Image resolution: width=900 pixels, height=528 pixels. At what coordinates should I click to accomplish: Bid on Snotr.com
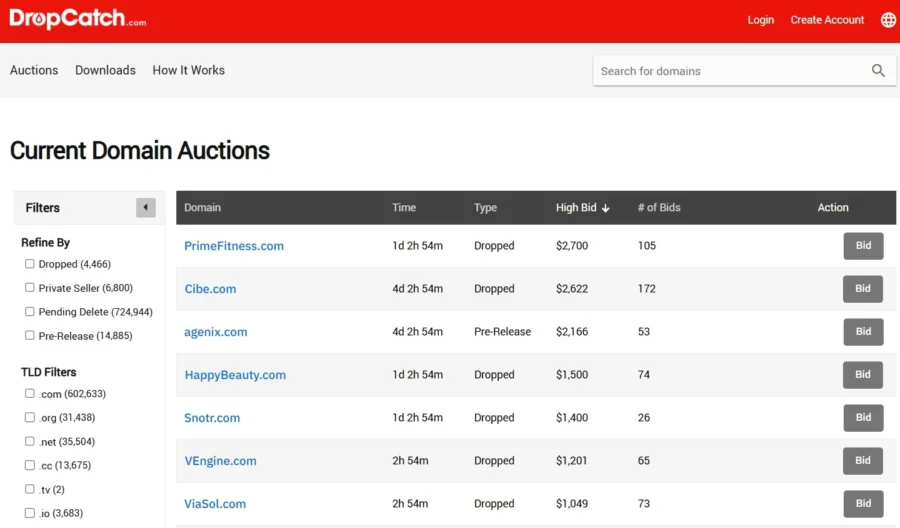[863, 418]
